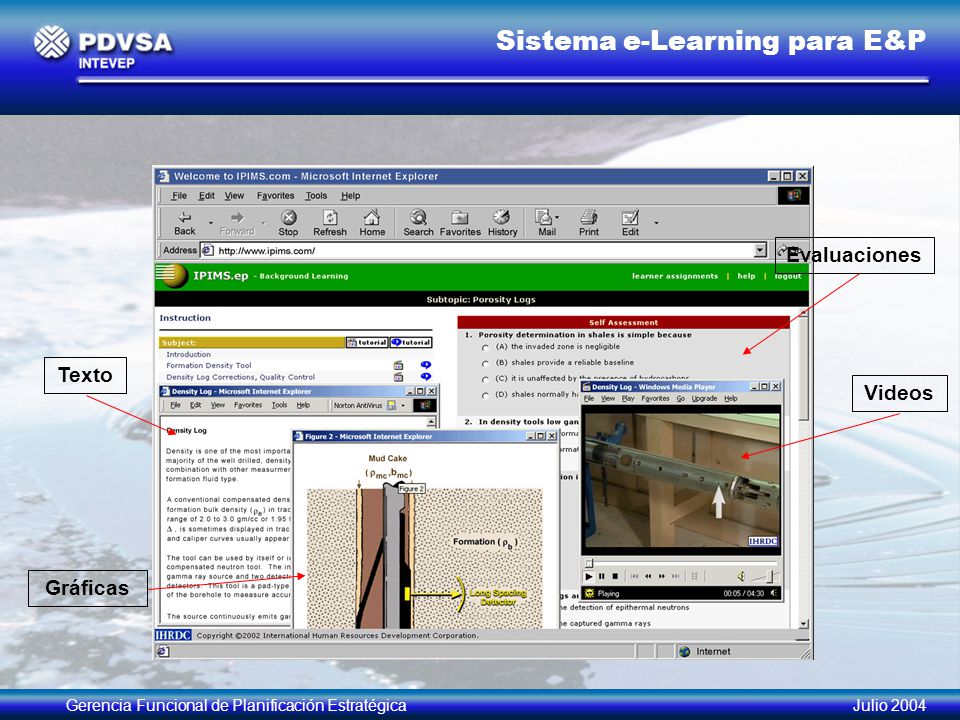The width and height of the screenshot is (960, 720).
Task: Click the audio tutorial header button
Action: coord(411,343)
